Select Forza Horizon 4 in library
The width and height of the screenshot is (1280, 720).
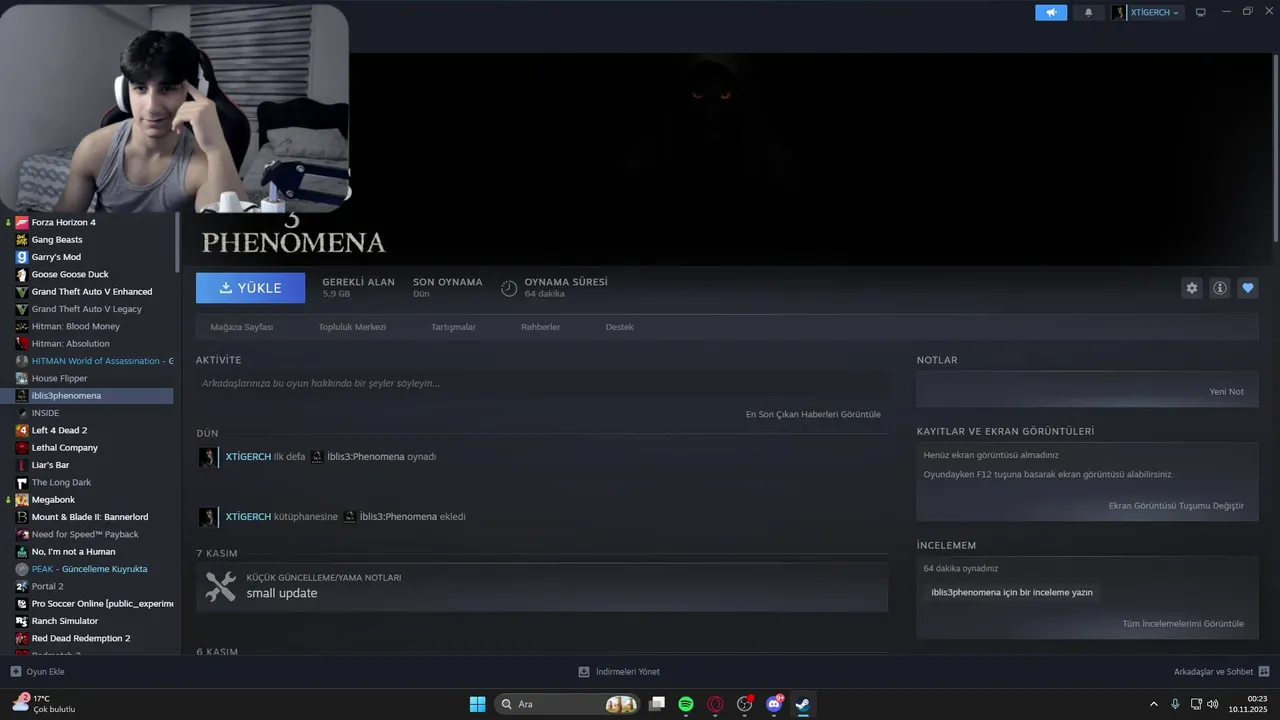click(x=63, y=222)
